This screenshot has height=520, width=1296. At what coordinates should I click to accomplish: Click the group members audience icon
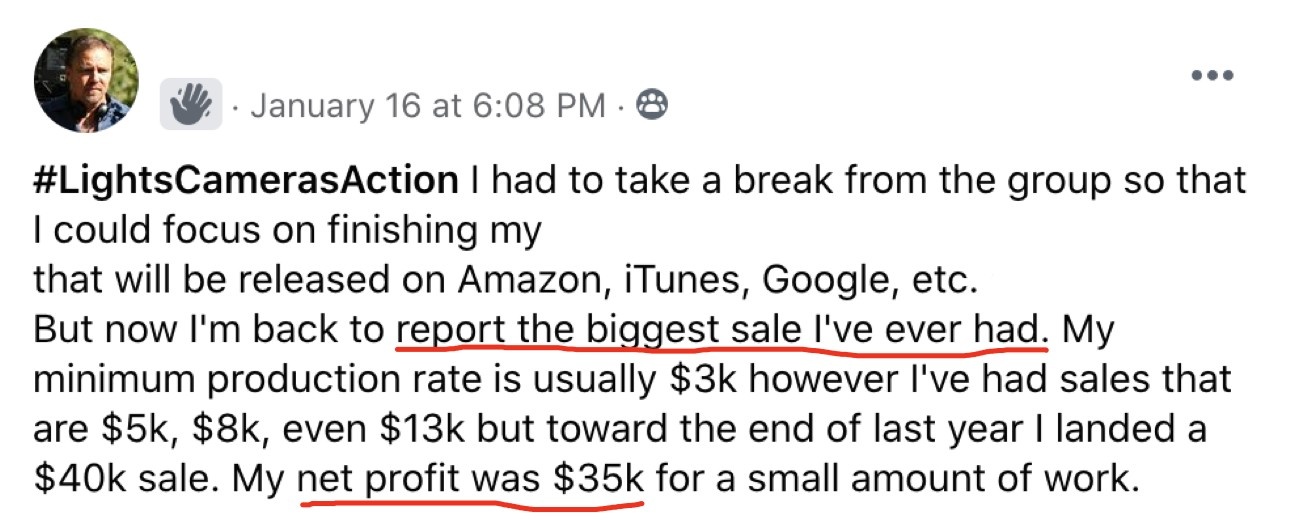tap(652, 103)
